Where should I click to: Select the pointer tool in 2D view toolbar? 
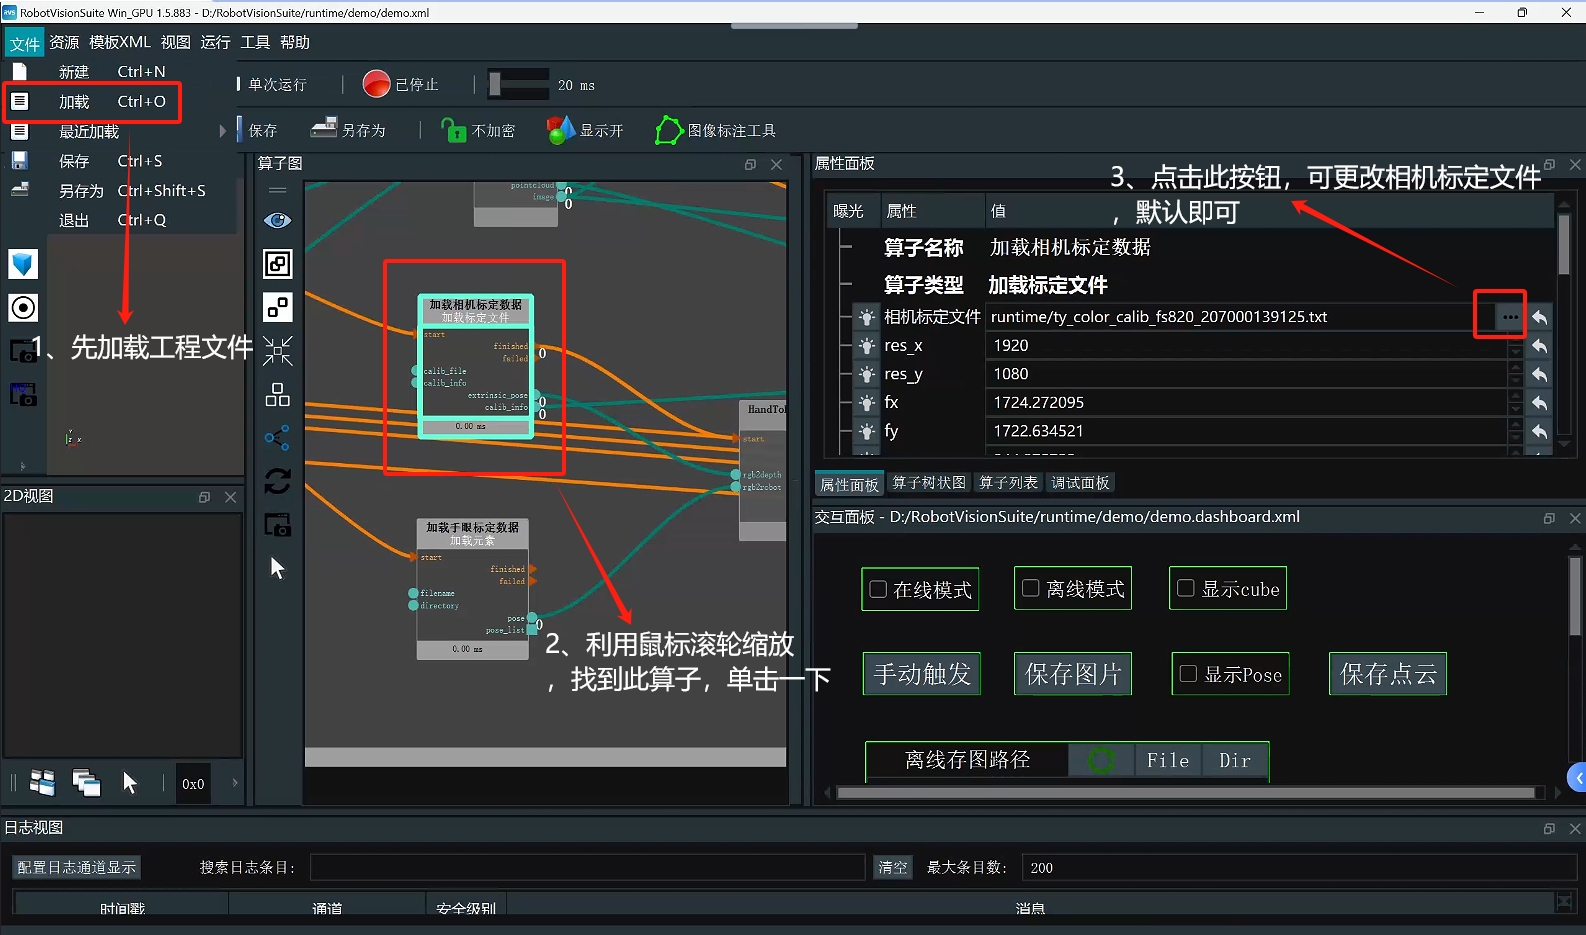tap(130, 783)
